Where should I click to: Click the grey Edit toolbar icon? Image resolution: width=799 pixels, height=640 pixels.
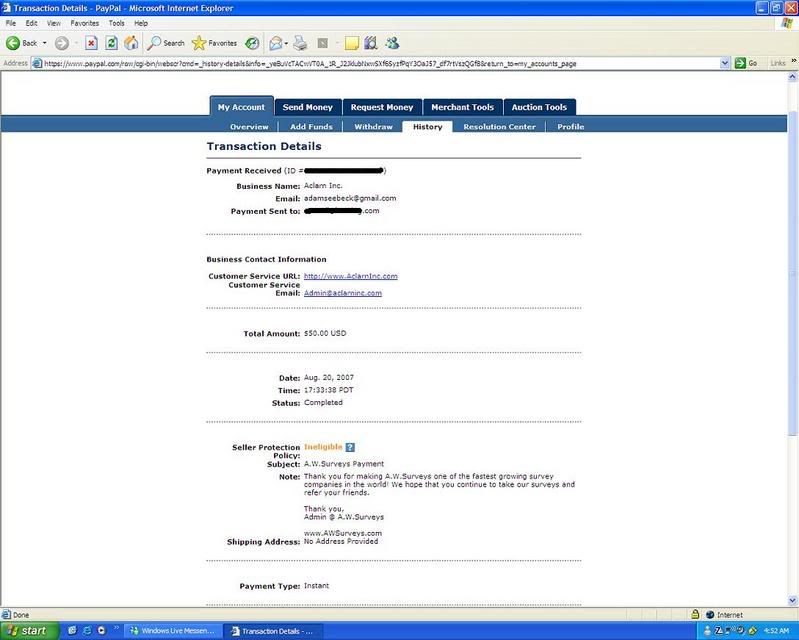tap(323, 43)
